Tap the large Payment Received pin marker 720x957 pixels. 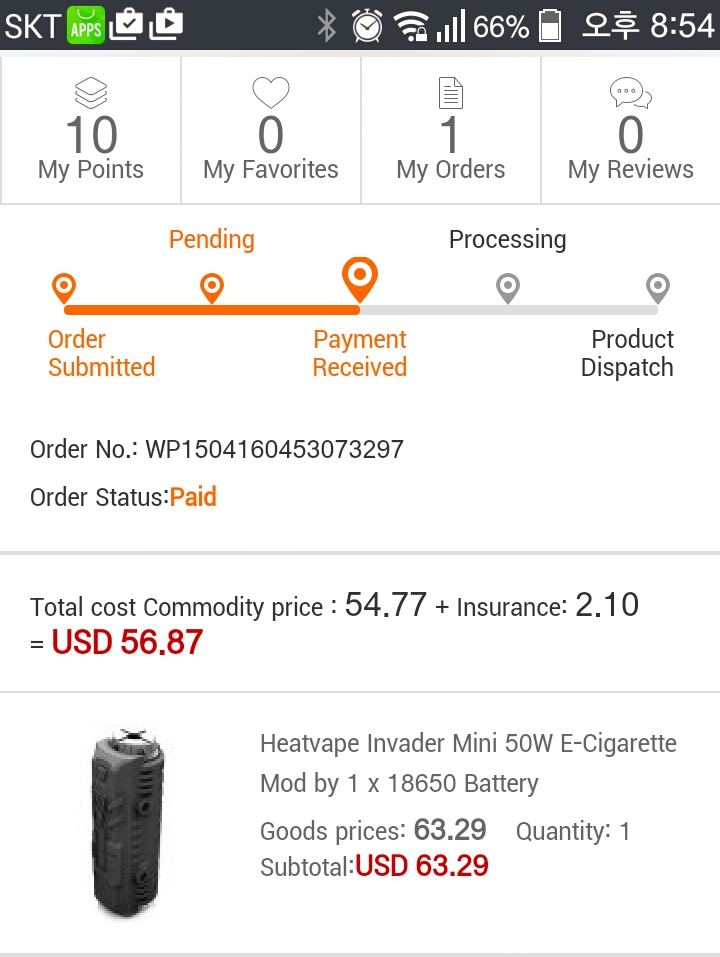point(360,277)
